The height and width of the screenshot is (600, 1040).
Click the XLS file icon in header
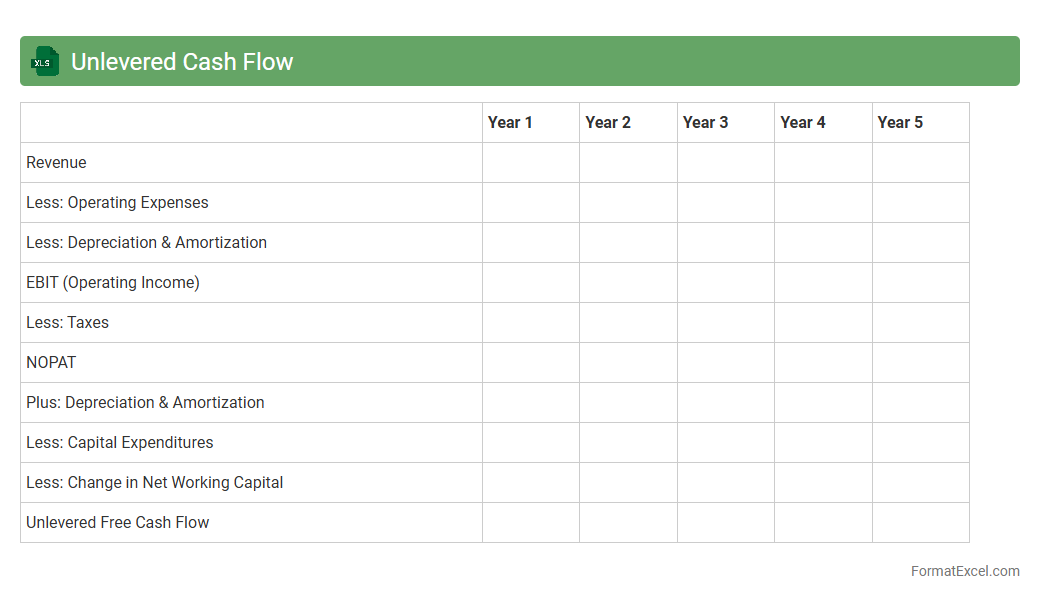point(45,62)
